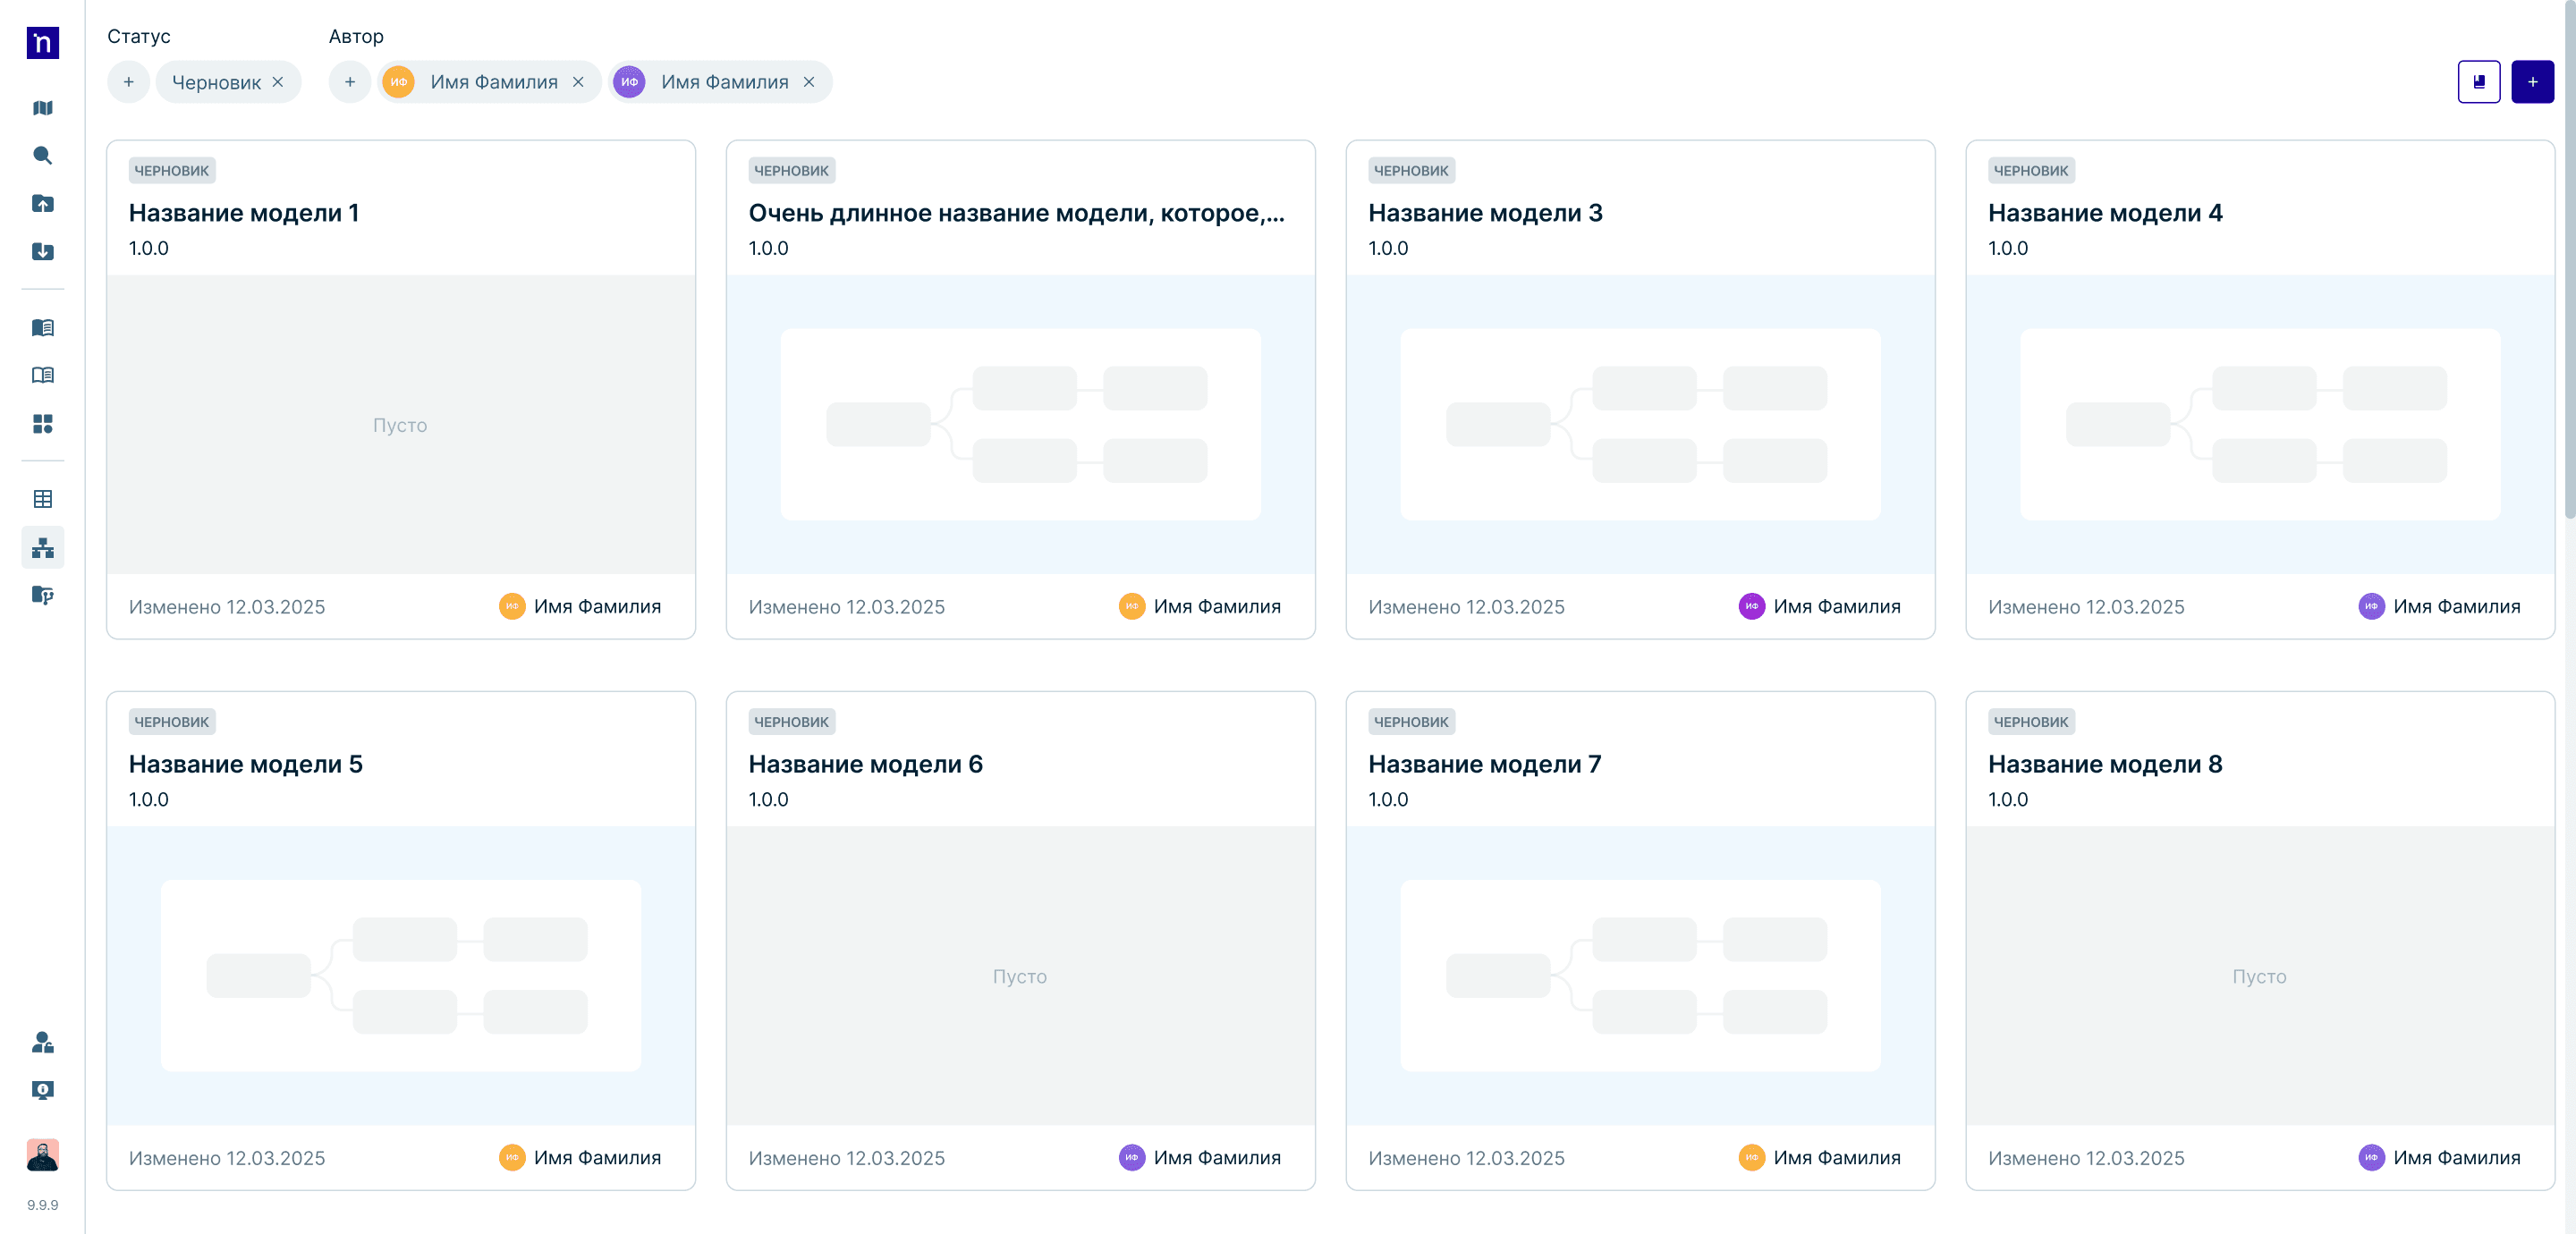
Task: Open the folder upload sidebar icon
Action: [x=42, y=204]
